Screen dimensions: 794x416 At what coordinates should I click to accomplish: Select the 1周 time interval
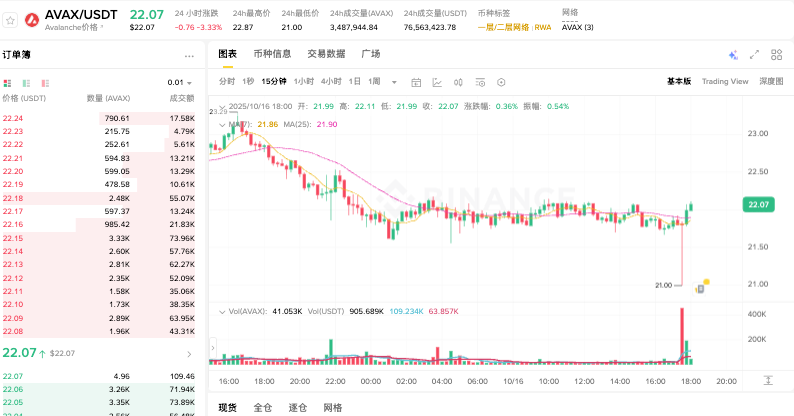(374, 81)
